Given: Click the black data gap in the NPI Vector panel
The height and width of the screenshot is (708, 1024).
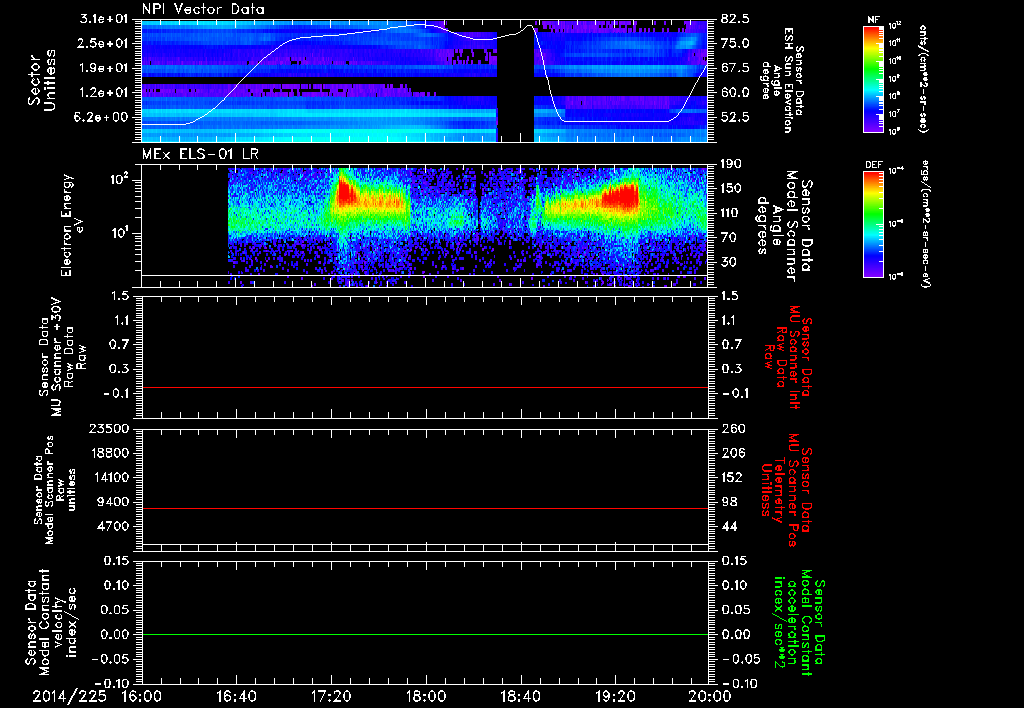Looking at the screenshot, I should (x=515, y=88).
